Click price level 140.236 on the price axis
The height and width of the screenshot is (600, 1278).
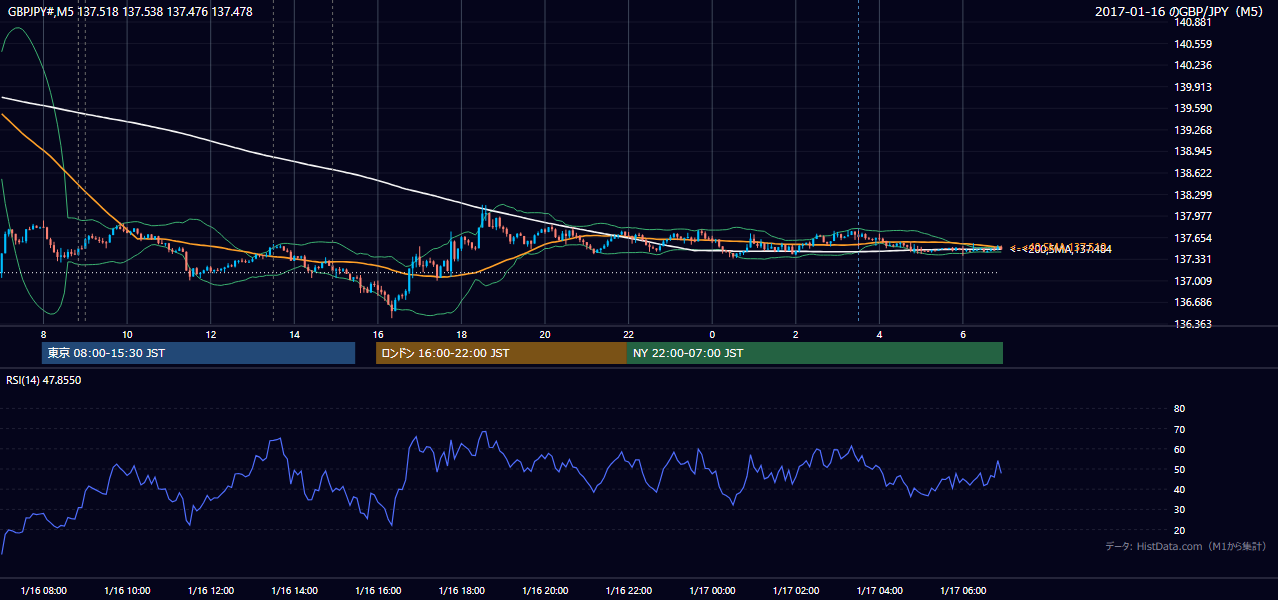1193,65
